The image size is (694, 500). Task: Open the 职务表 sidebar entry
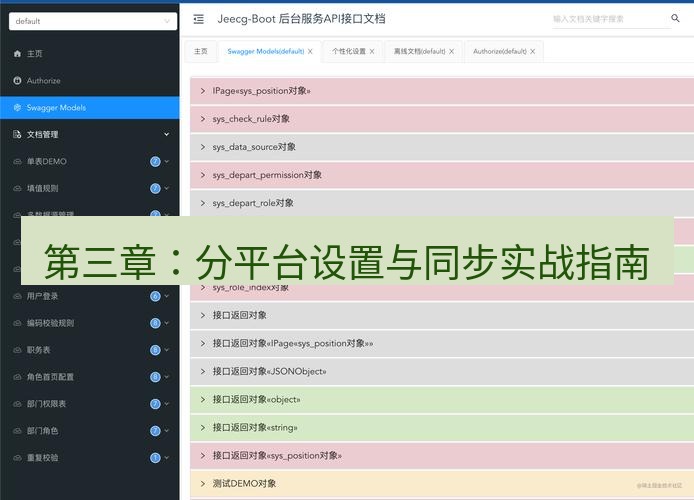[x=90, y=350]
